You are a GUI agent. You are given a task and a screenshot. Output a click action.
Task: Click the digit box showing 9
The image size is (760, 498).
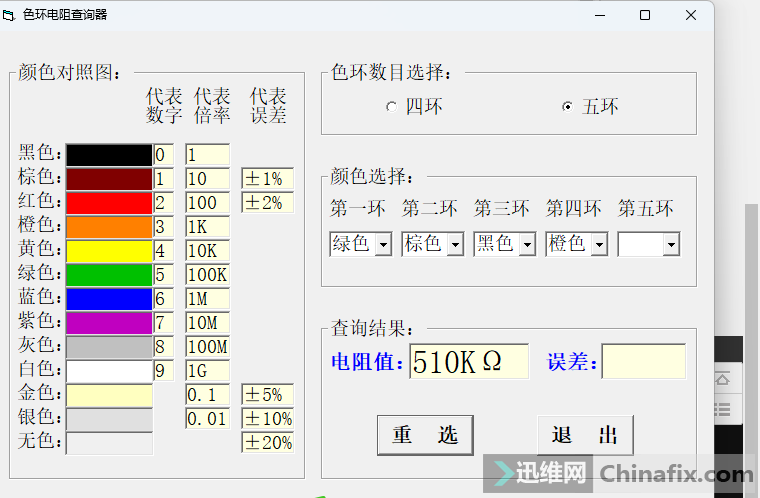[163, 371]
